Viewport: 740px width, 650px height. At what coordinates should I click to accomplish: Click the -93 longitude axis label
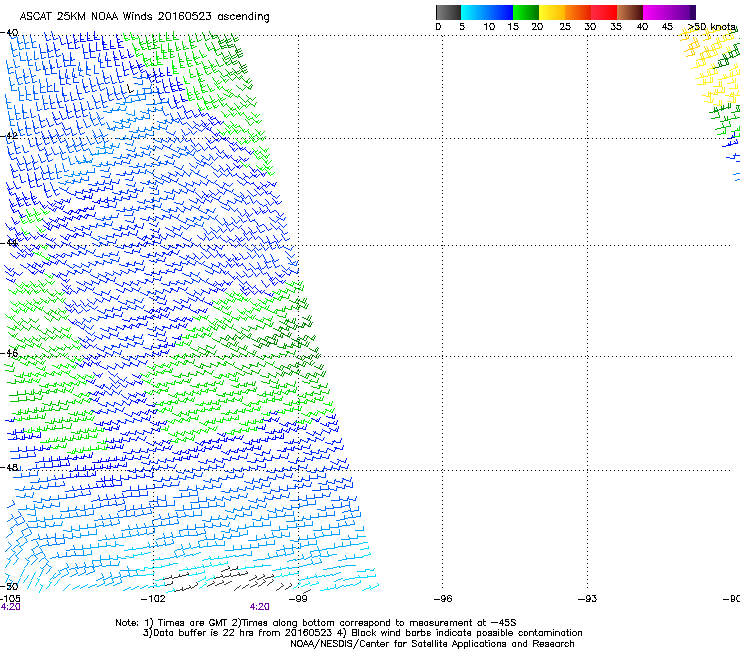pyautogui.click(x=587, y=599)
